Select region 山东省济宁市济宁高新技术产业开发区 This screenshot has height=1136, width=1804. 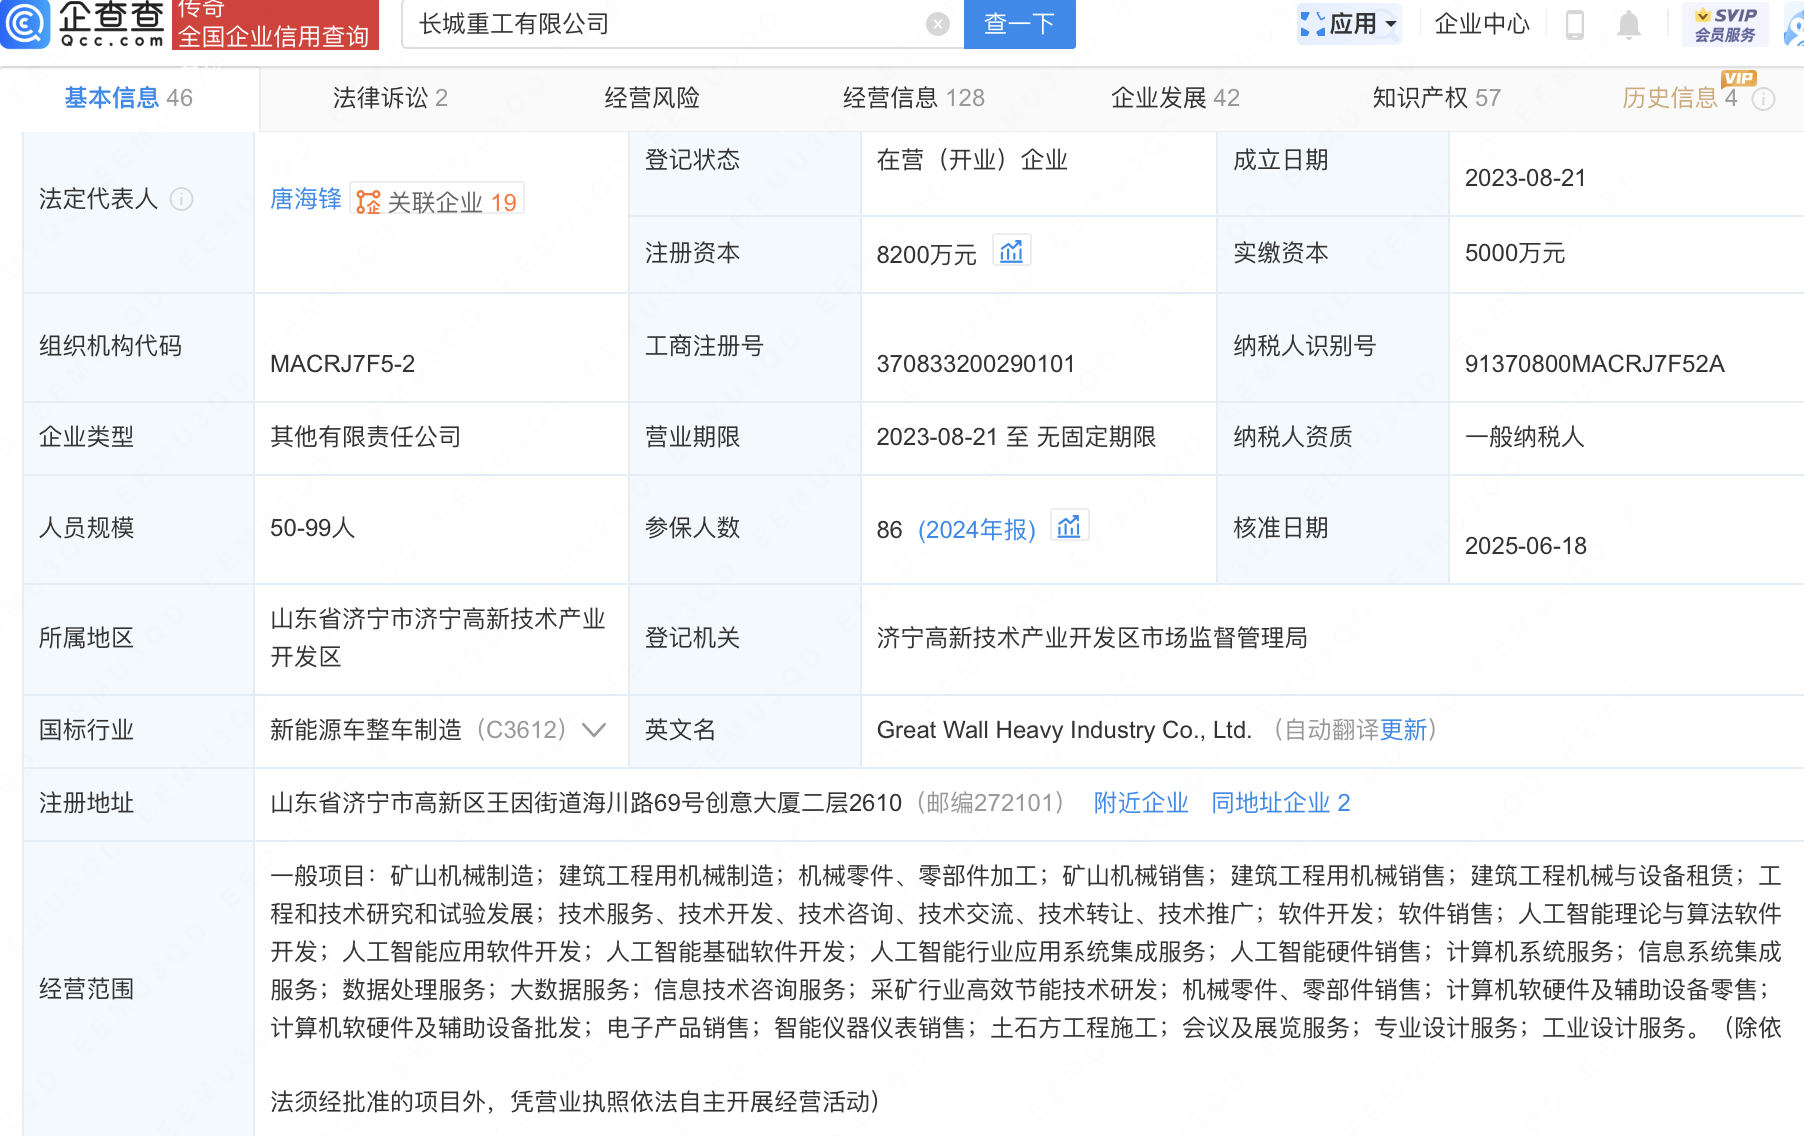coord(438,638)
